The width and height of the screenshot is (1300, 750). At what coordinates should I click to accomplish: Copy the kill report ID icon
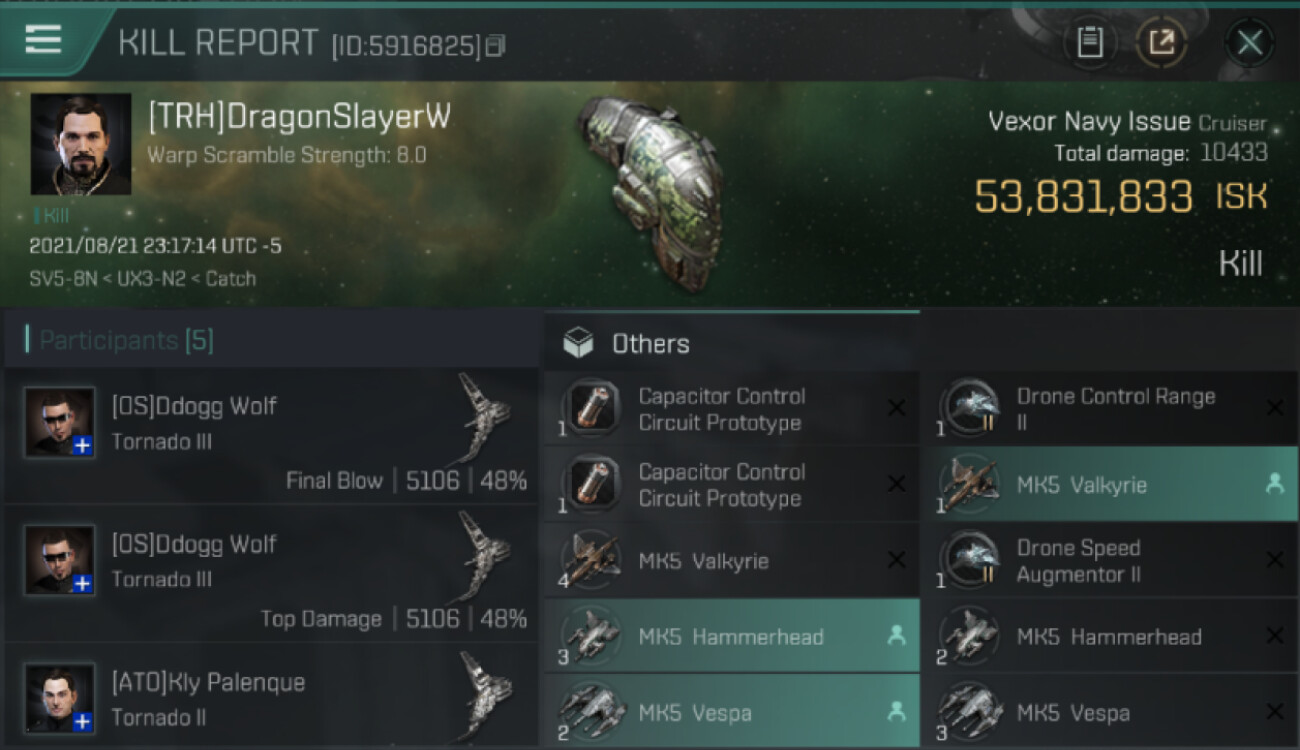[496, 46]
